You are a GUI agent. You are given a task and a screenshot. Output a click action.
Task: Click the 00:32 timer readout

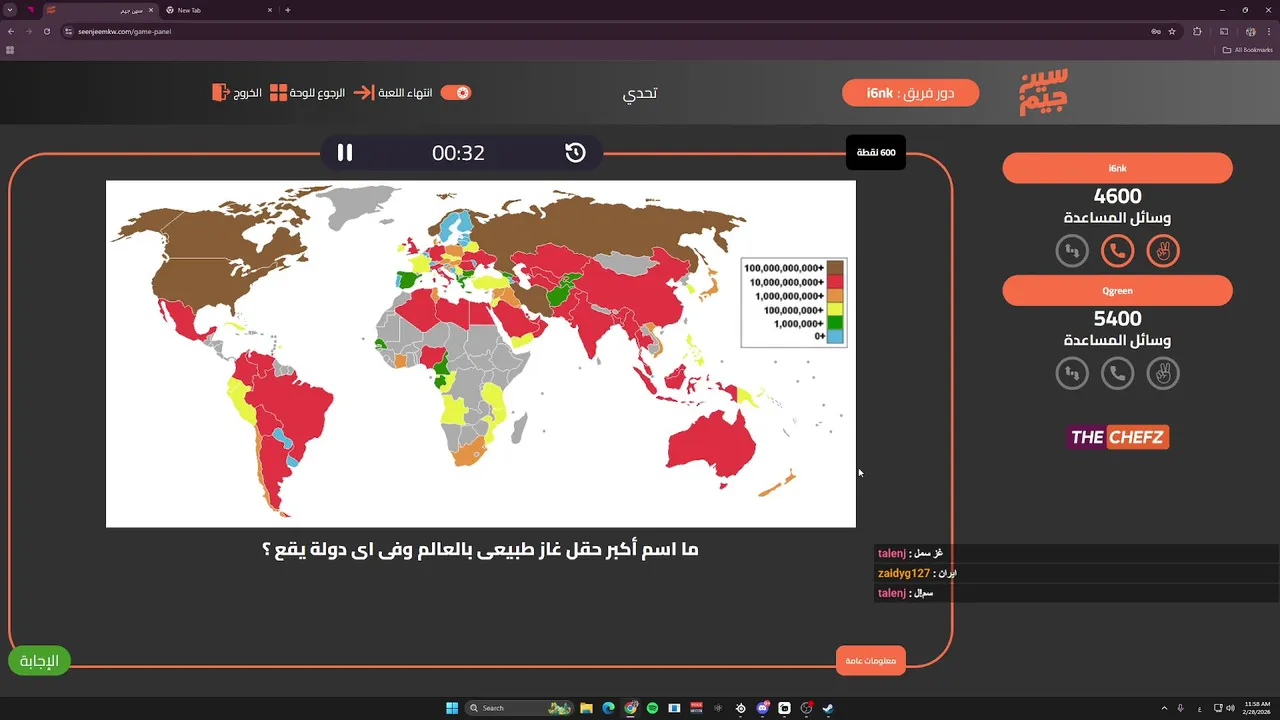[458, 153]
